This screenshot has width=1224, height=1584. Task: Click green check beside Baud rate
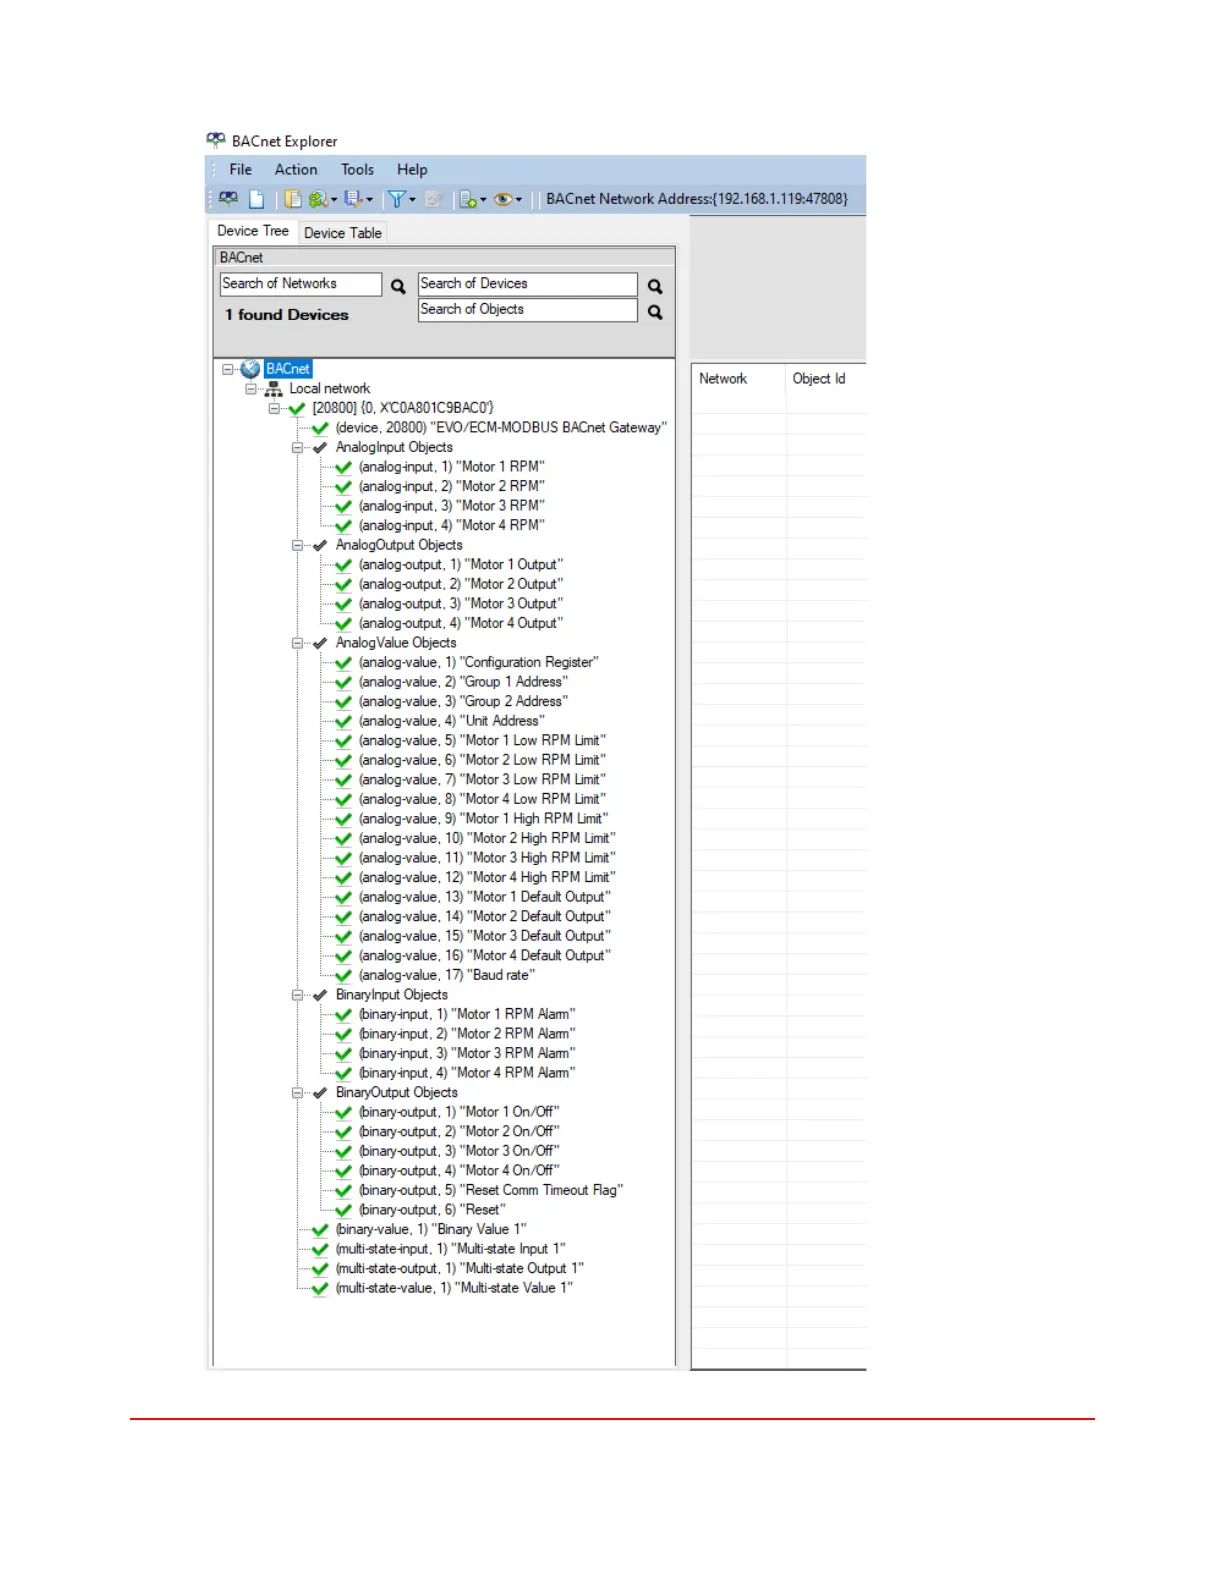(343, 976)
